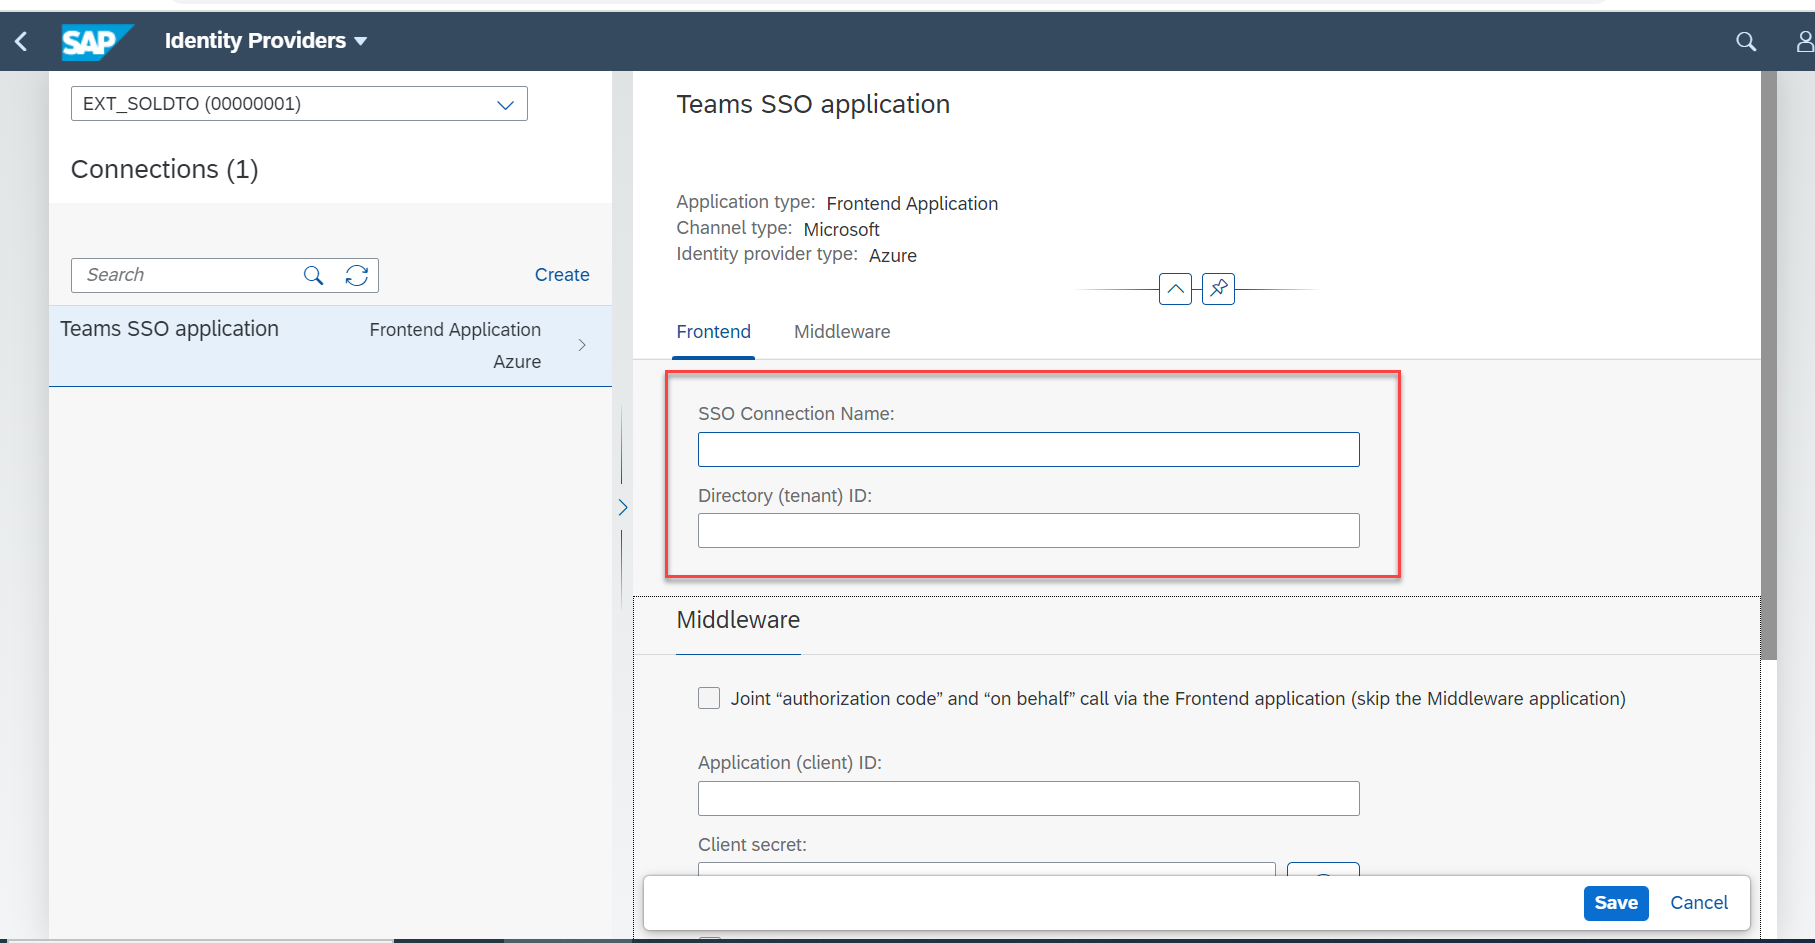Expand the side panel splitter arrow
Screen dimensions: 1815x943
click(622, 507)
